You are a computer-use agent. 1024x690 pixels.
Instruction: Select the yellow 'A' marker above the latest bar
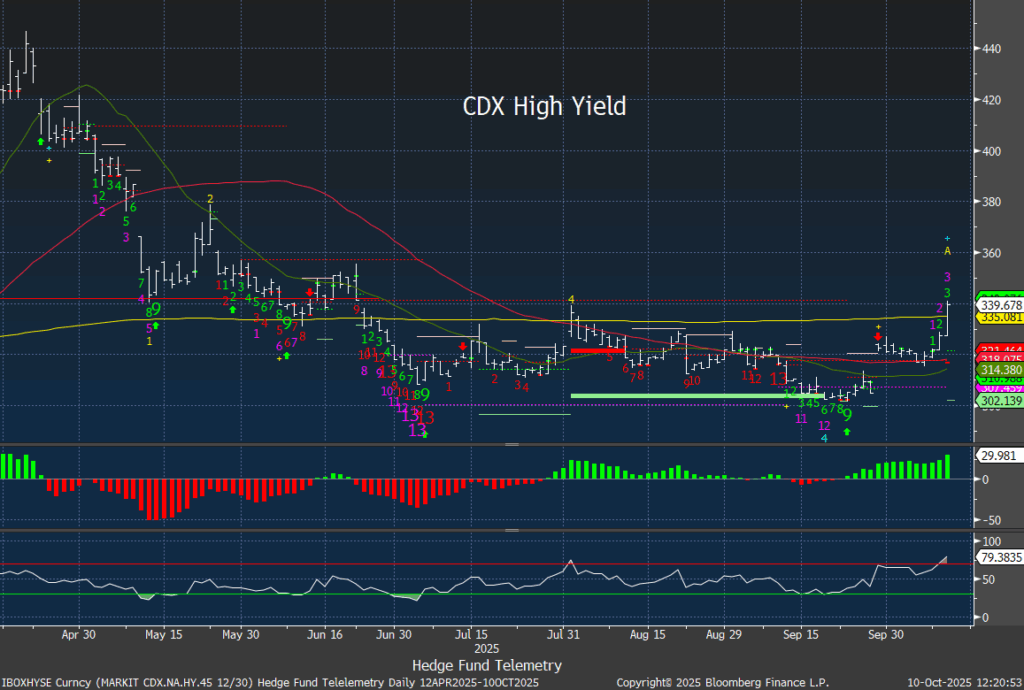[947, 252]
